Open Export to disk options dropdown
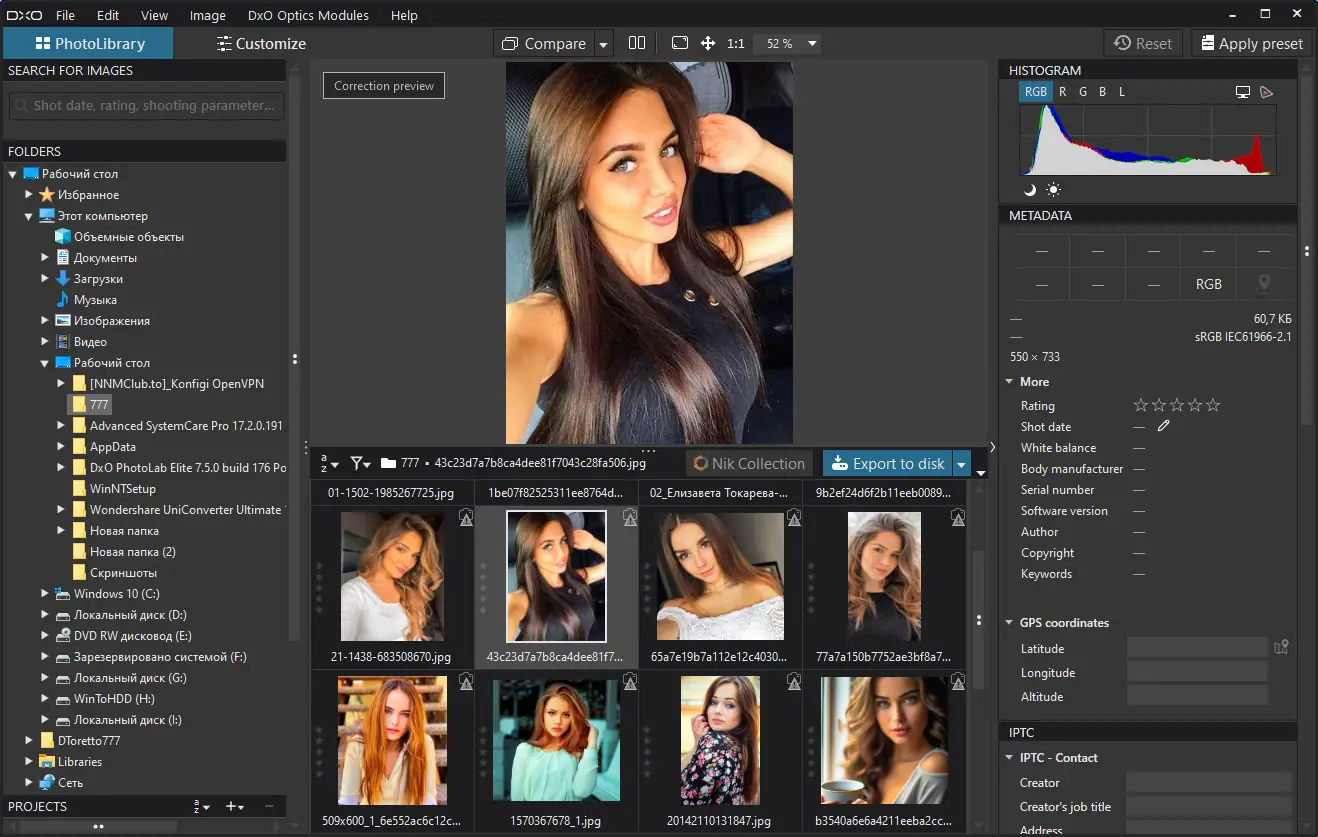 click(x=961, y=463)
